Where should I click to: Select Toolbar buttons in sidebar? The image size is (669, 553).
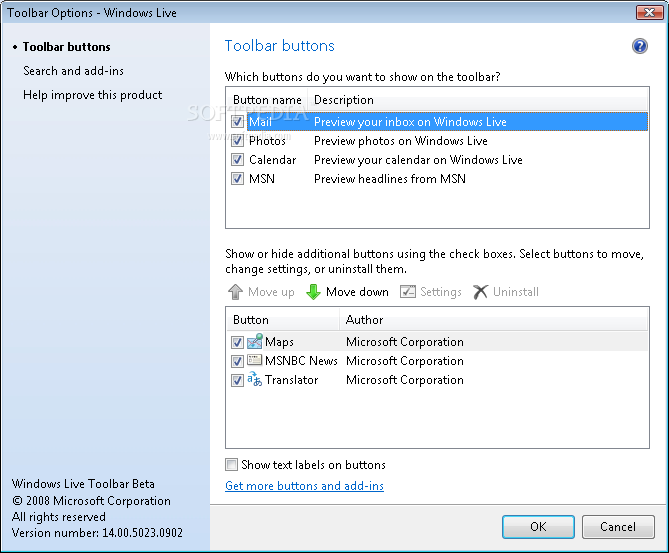tap(67, 47)
